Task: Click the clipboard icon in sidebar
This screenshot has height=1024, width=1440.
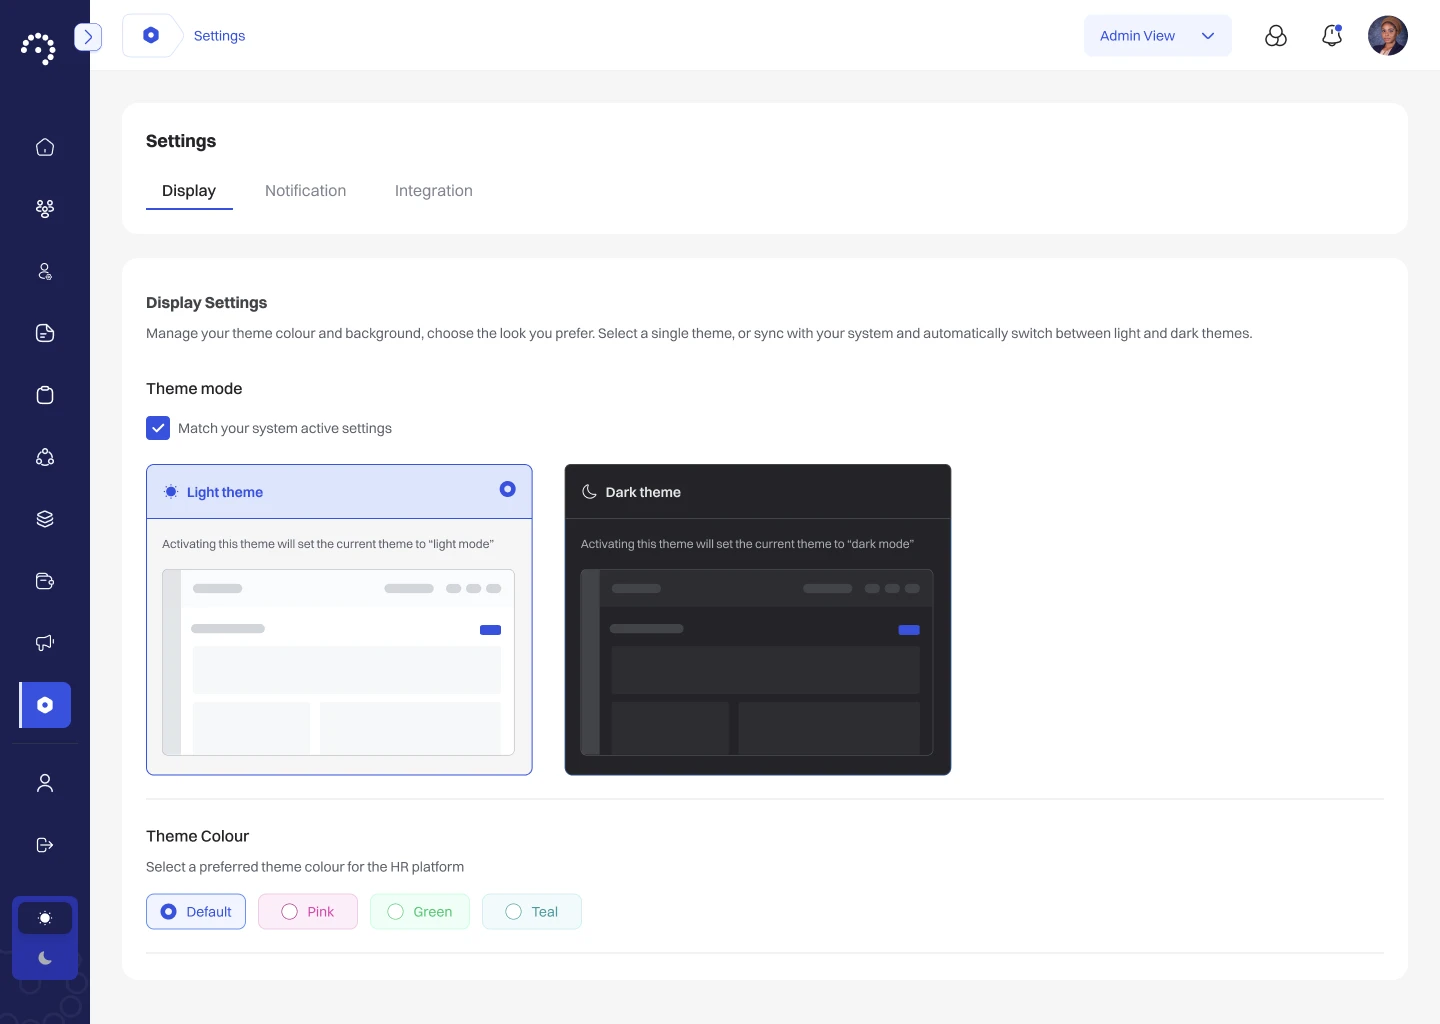Action: click(45, 395)
